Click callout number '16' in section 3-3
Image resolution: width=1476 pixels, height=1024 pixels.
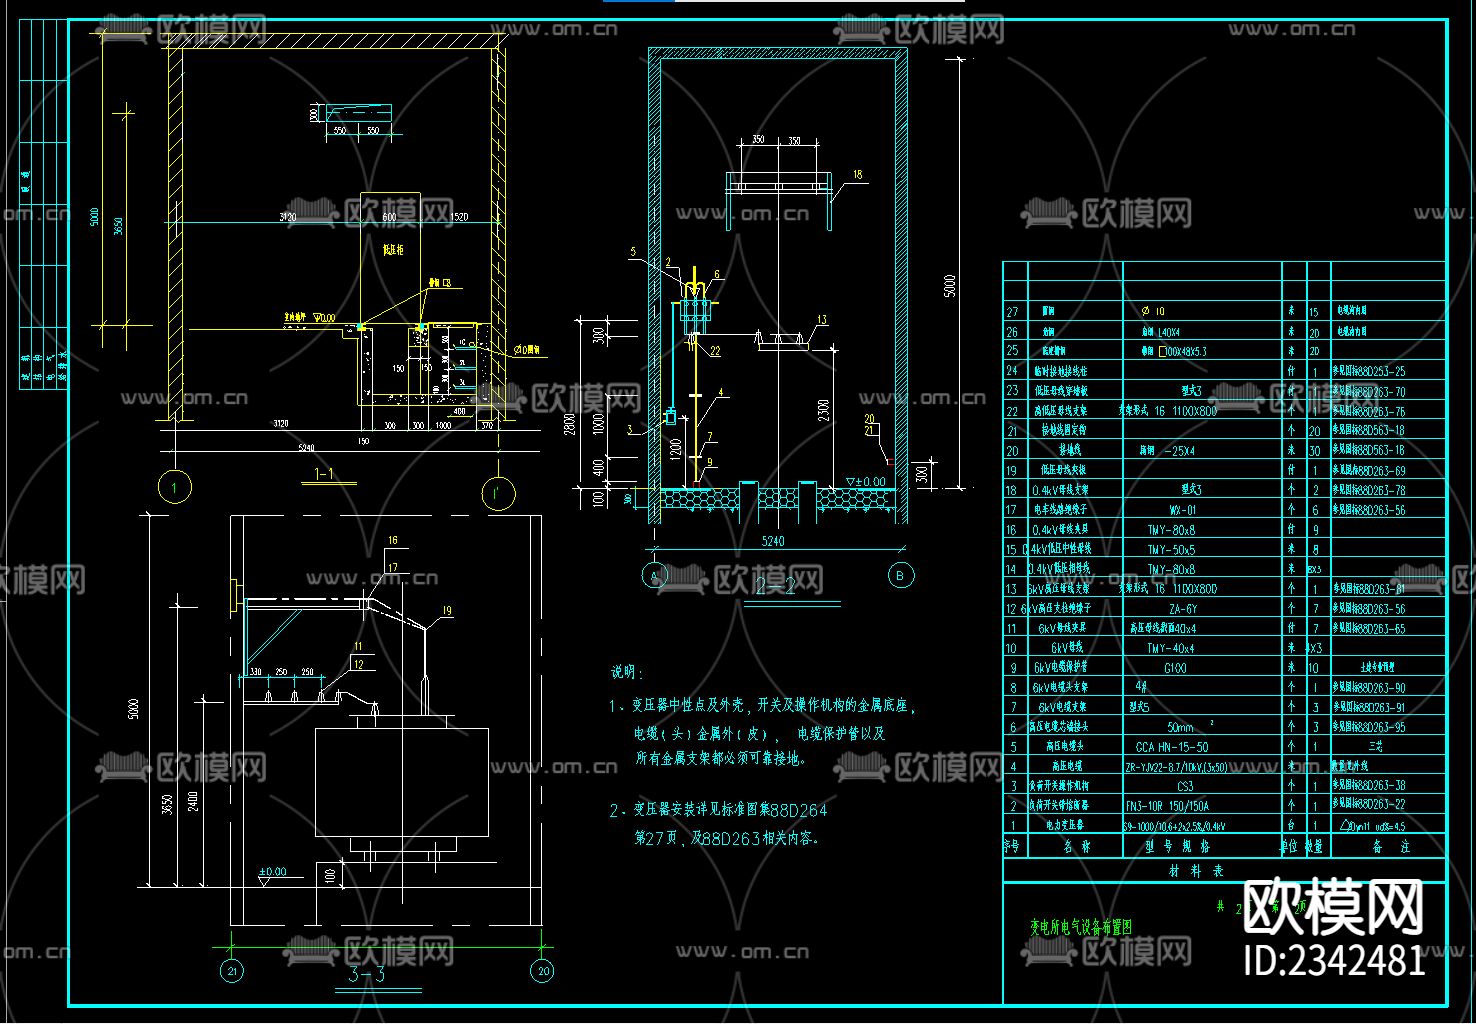pyautogui.click(x=393, y=540)
